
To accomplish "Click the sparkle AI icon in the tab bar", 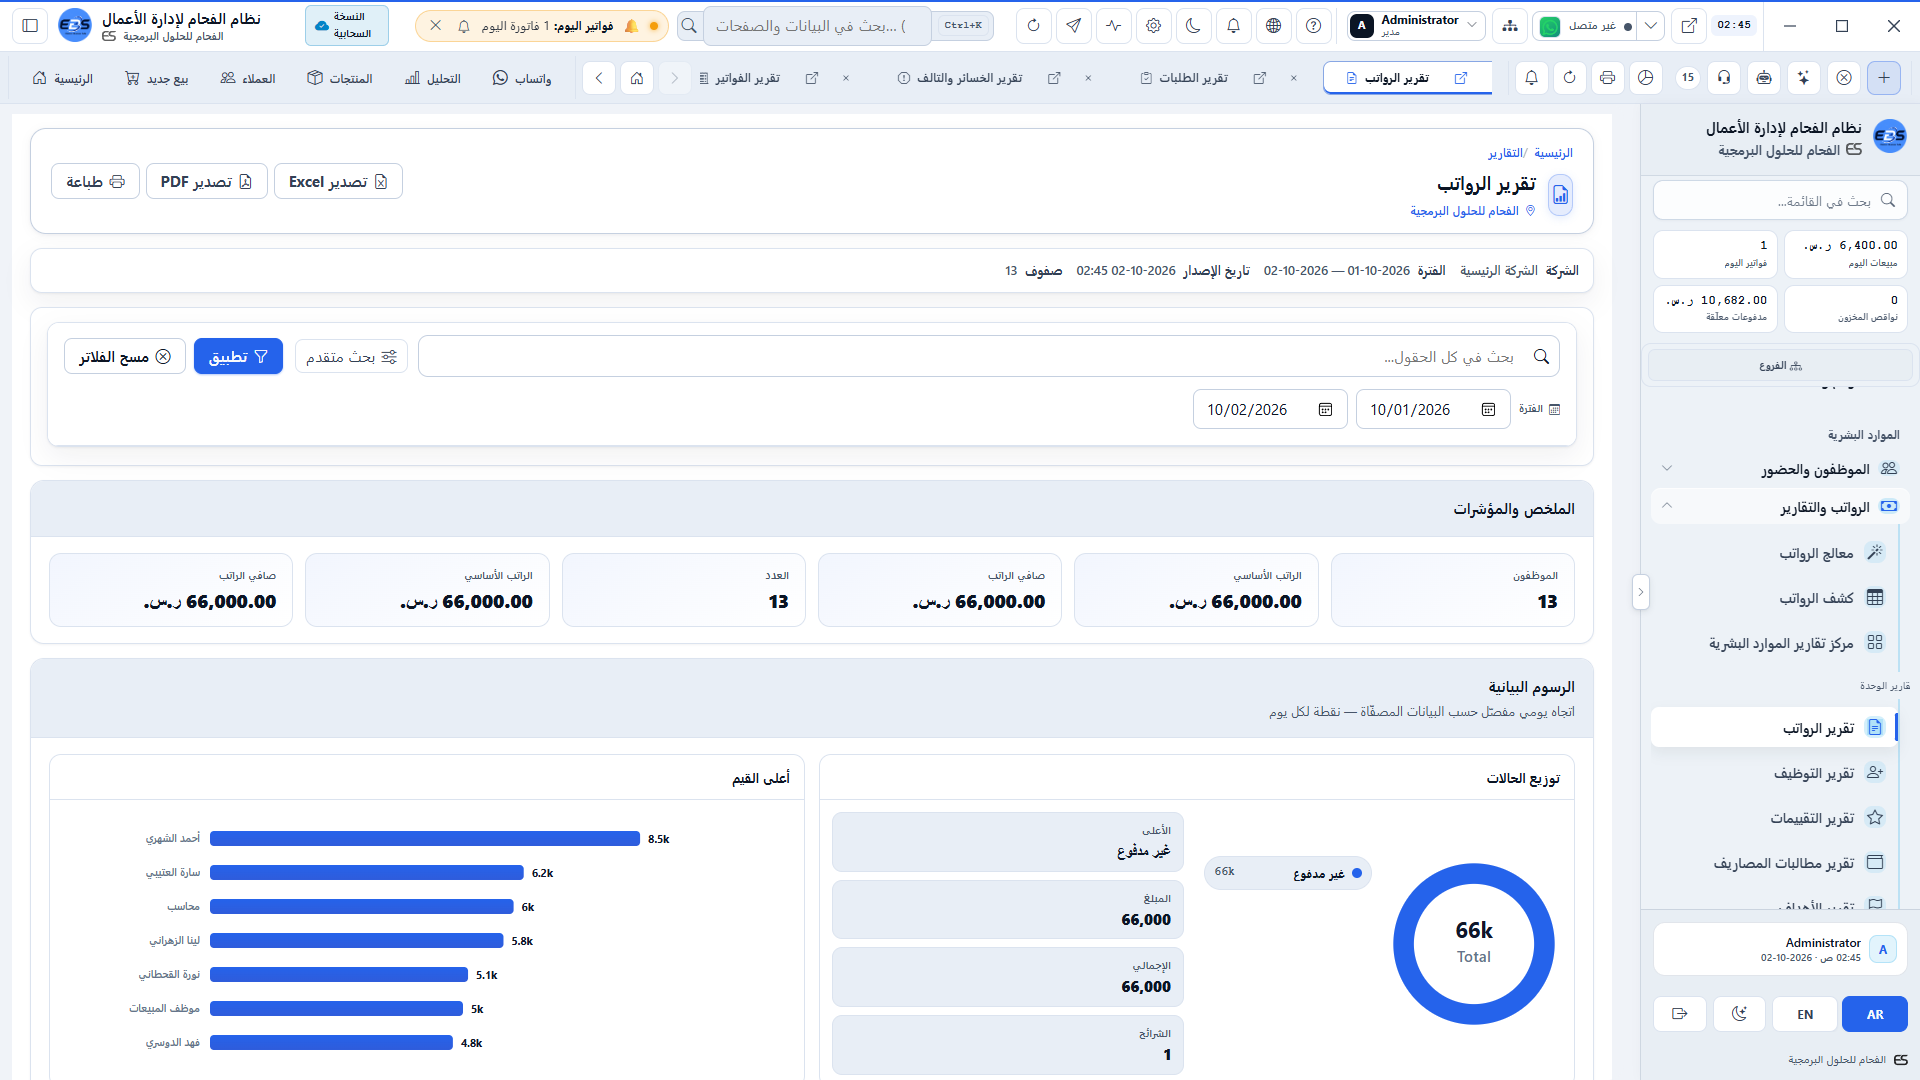I will 1803,78.
